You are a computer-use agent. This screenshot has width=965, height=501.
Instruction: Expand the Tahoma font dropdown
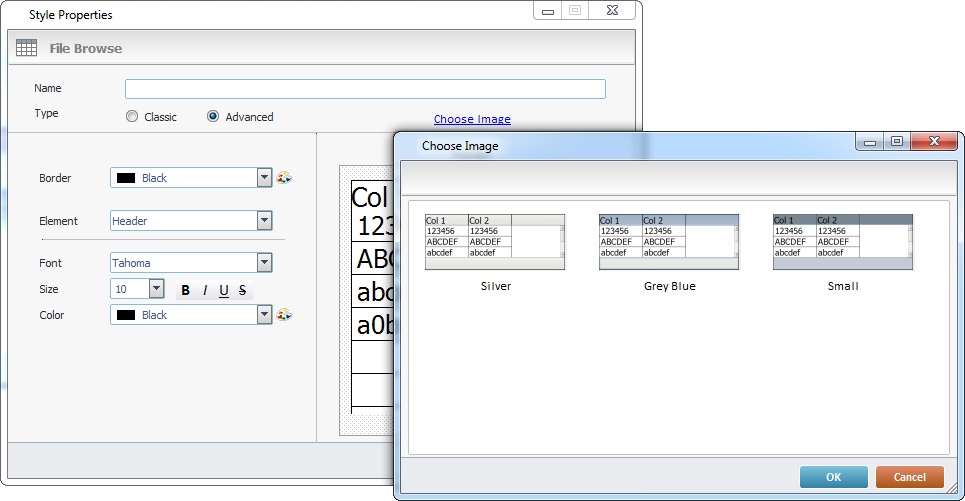264,263
